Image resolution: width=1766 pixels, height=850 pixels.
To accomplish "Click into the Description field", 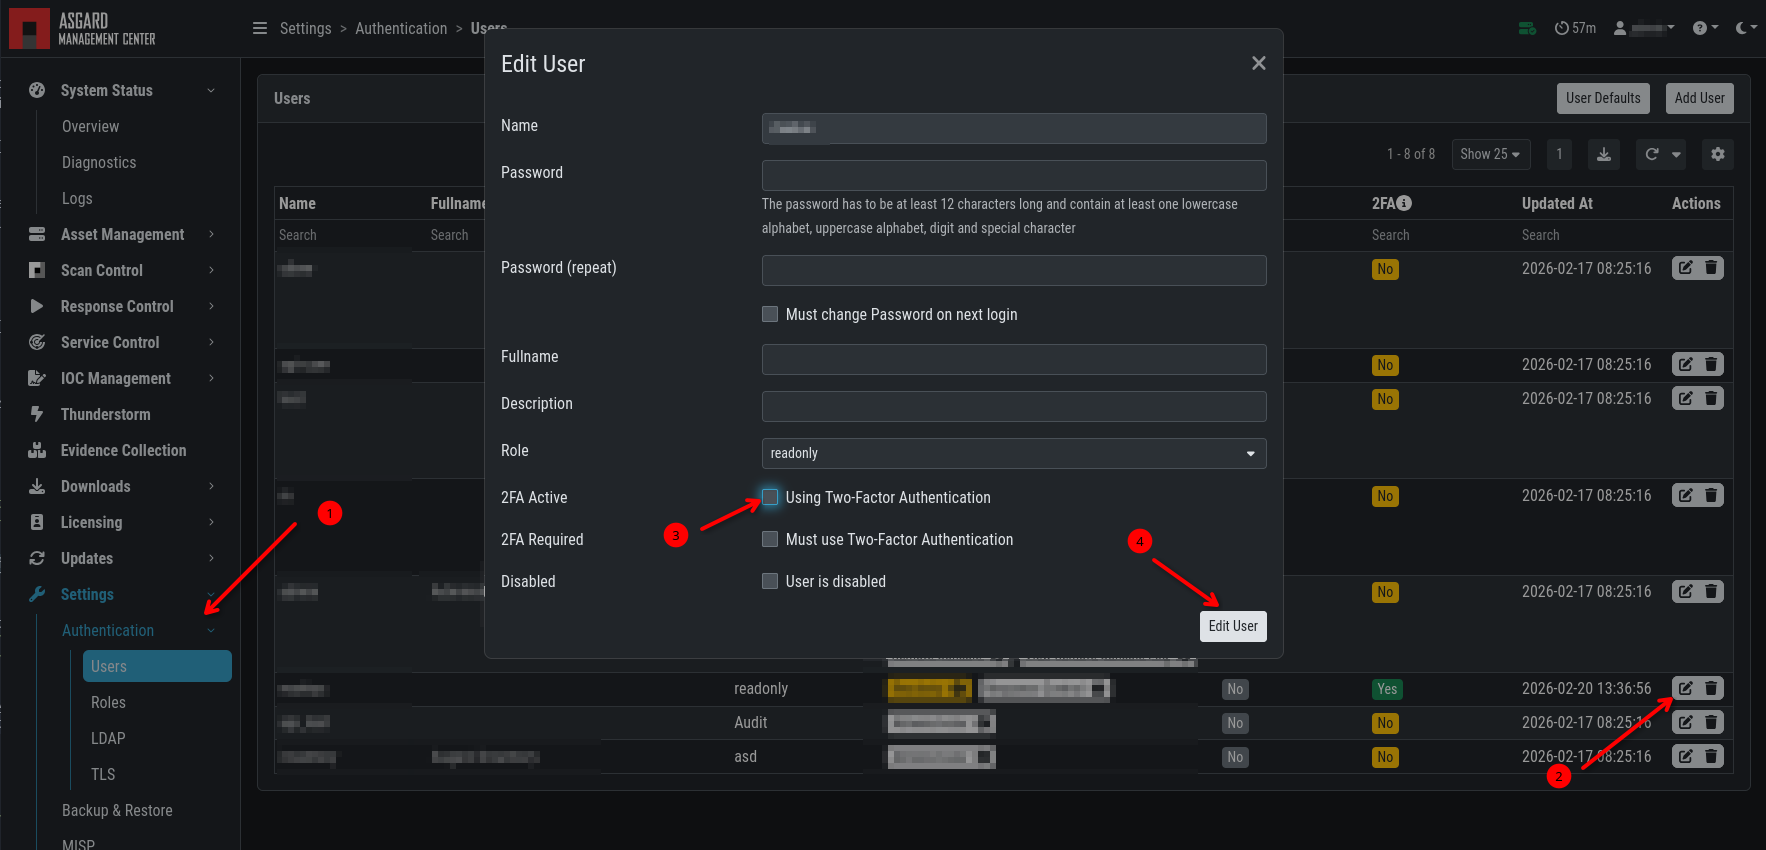I will click(x=1014, y=406).
